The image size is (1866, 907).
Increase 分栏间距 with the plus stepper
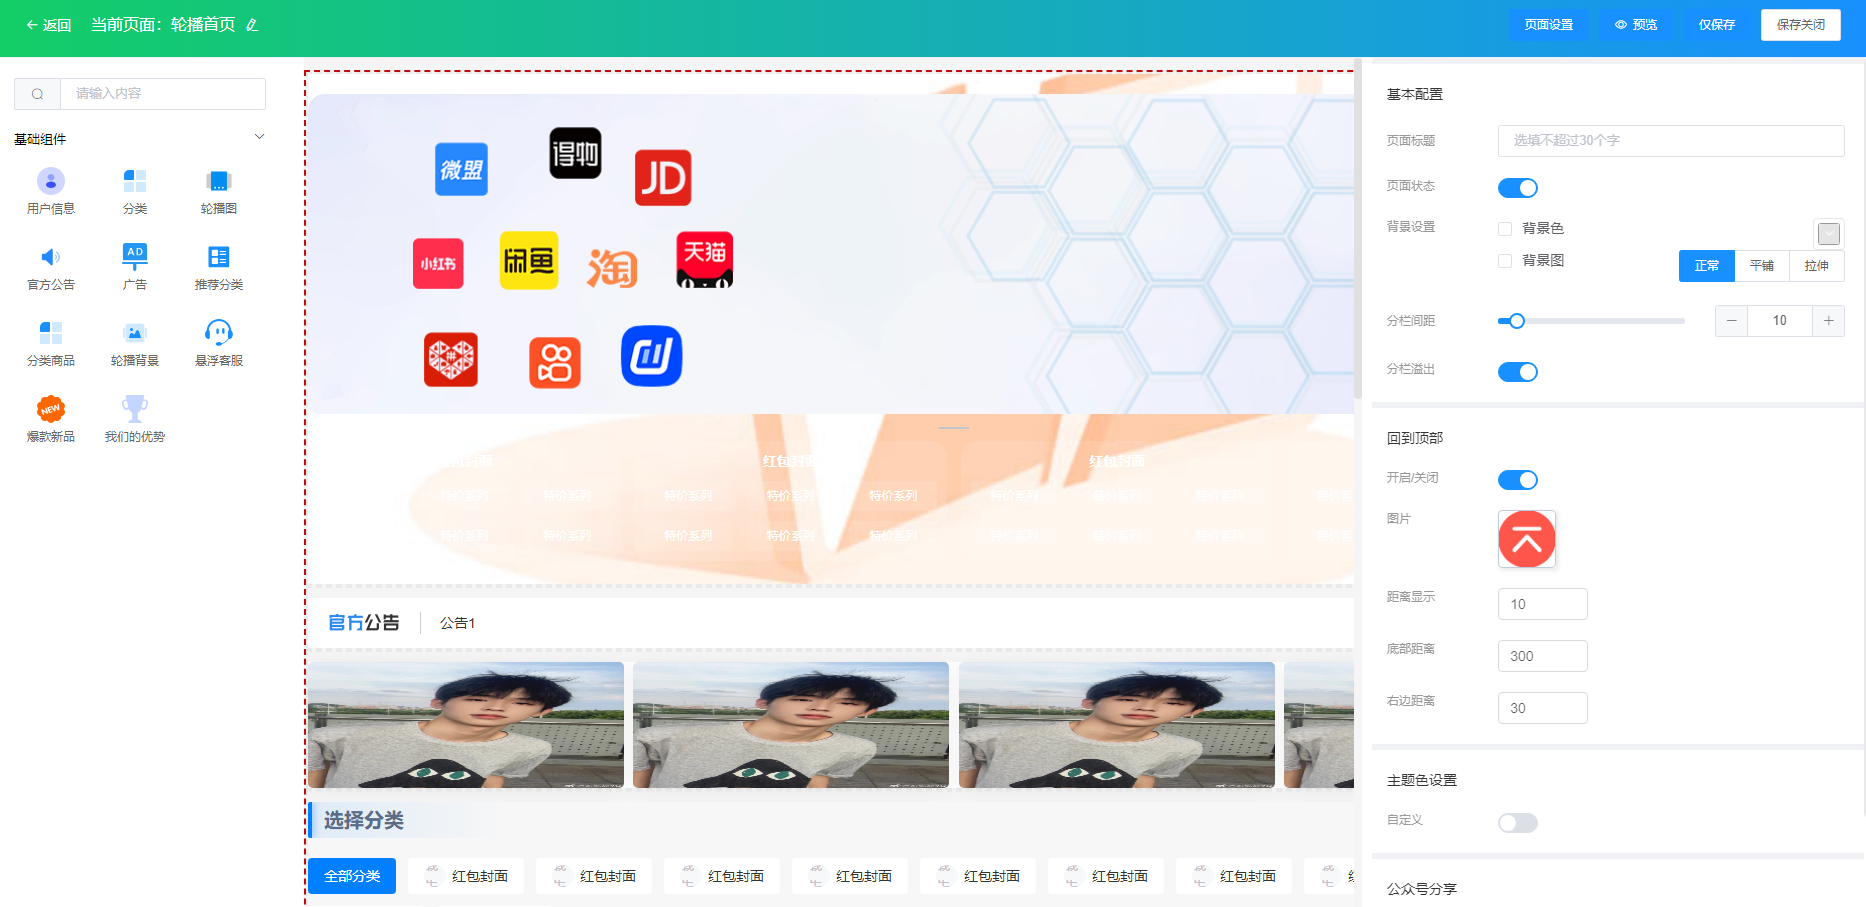pyautogui.click(x=1828, y=321)
